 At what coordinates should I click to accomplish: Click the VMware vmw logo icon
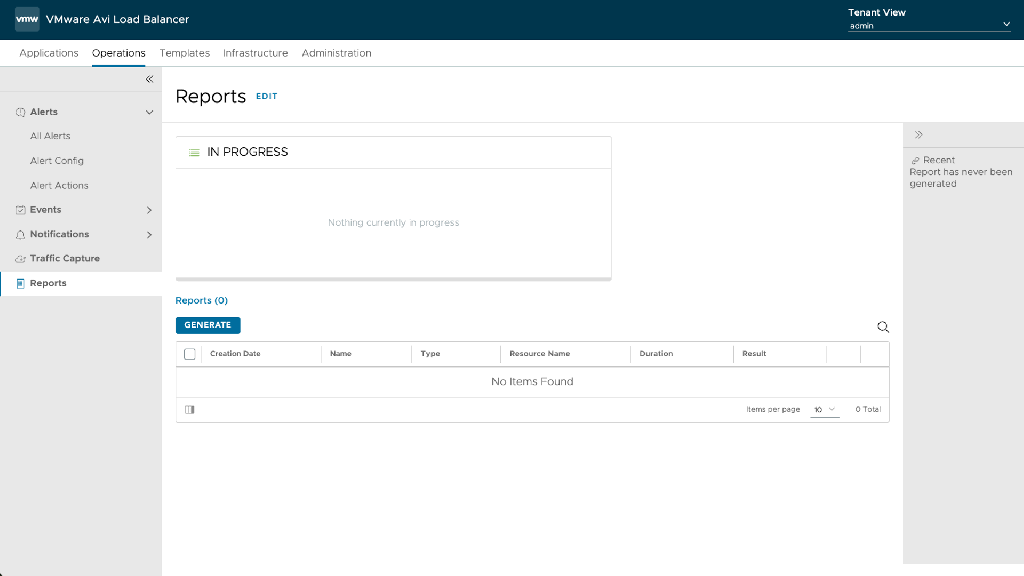(x=27, y=19)
